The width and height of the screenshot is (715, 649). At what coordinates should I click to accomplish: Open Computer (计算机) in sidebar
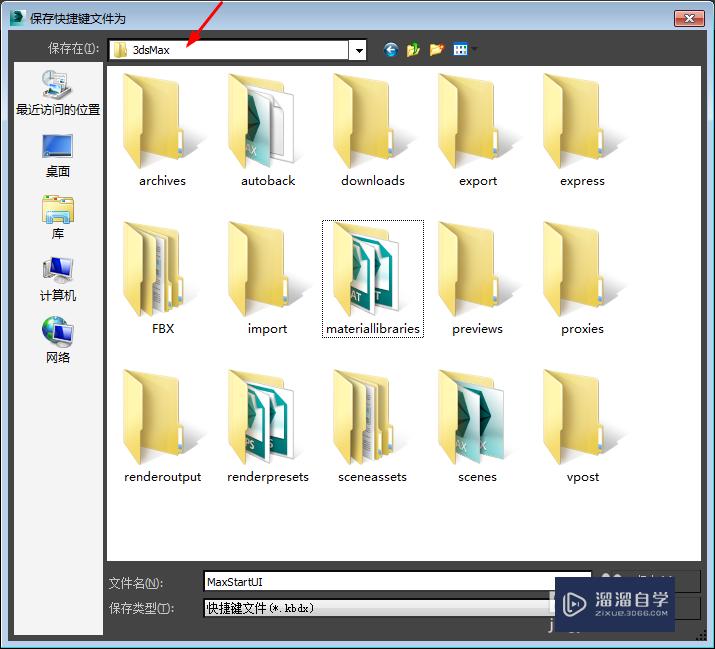pos(58,280)
